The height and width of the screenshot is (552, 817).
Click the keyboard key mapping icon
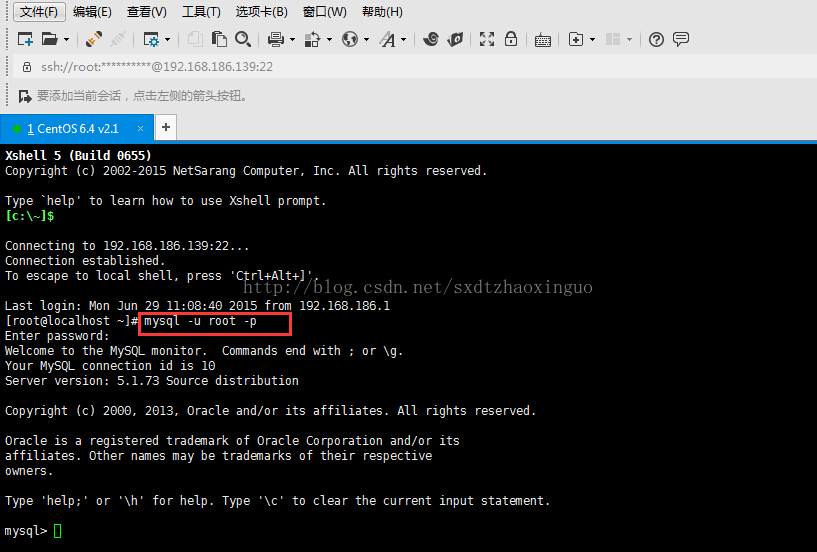[x=543, y=40]
